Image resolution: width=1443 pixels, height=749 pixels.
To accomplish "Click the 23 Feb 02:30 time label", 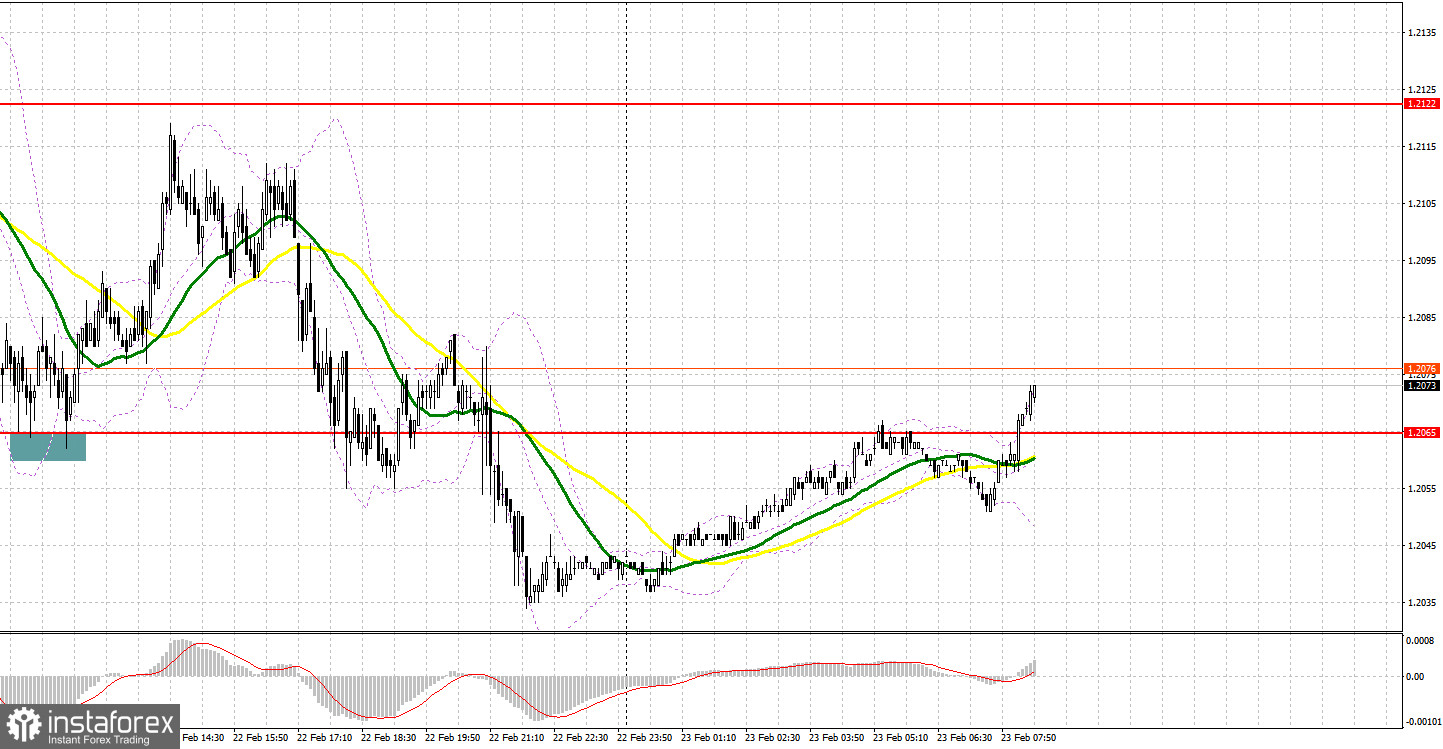I will pos(774,738).
